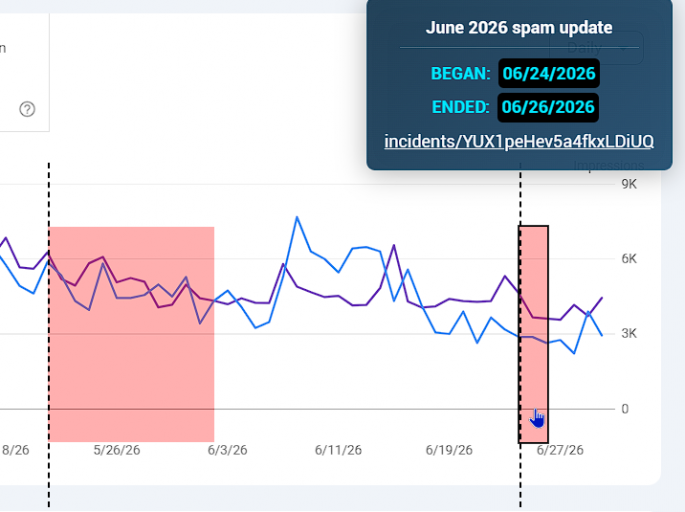Click the BEGAN date value 06/24/2026
The width and height of the screenshot is (685, 512).
point(549,73)
